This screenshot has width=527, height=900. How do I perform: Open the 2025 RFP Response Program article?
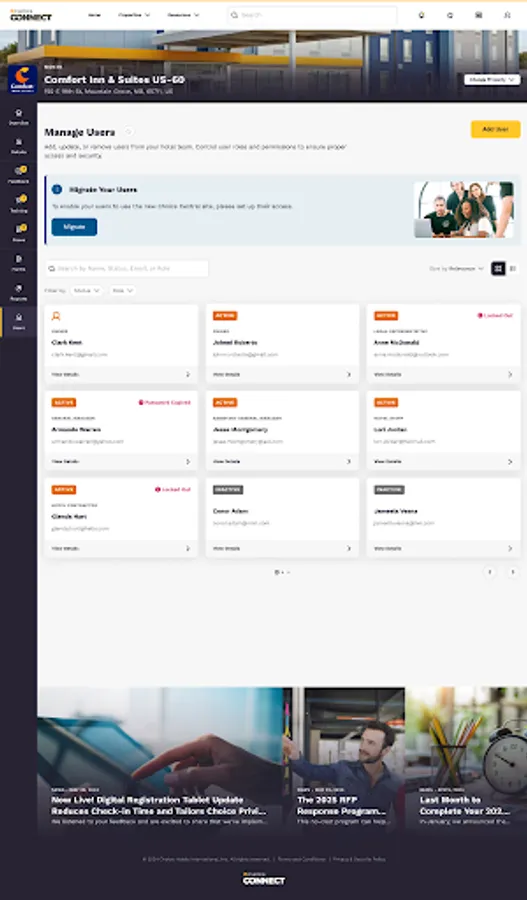tap(344, 759)
